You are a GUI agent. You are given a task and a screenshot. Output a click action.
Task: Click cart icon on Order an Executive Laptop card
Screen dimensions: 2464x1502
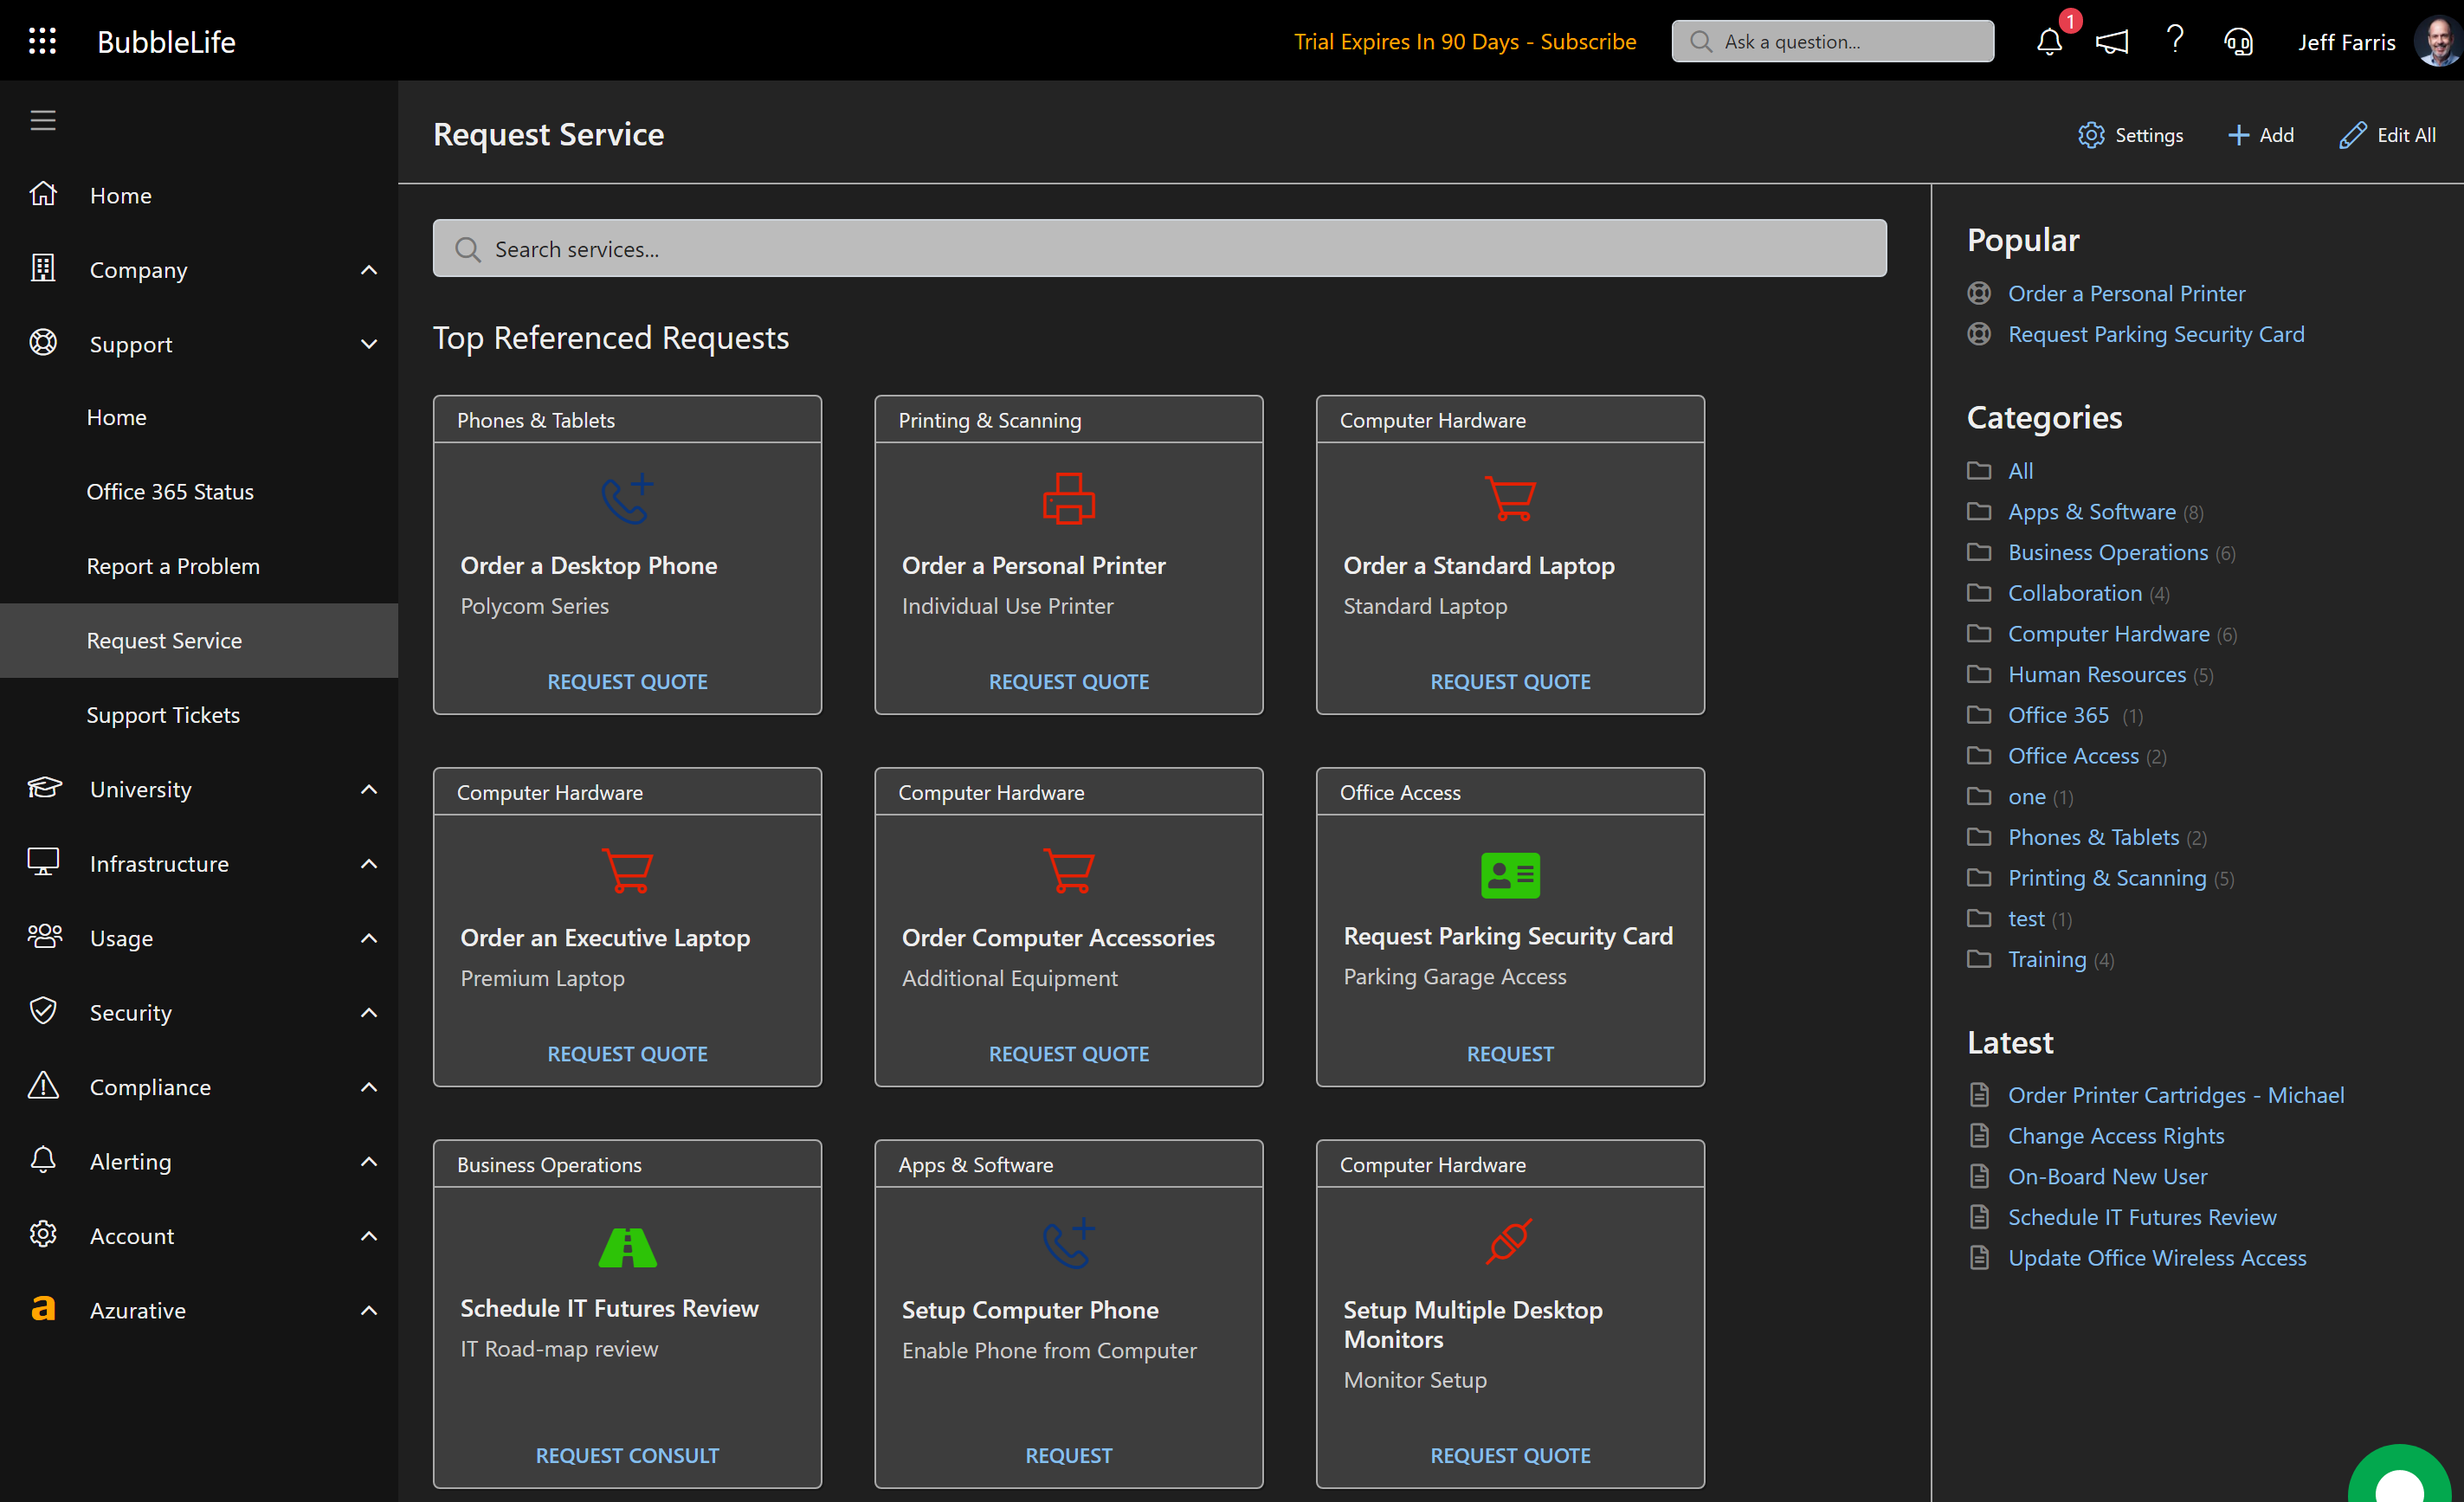[627, 870]
